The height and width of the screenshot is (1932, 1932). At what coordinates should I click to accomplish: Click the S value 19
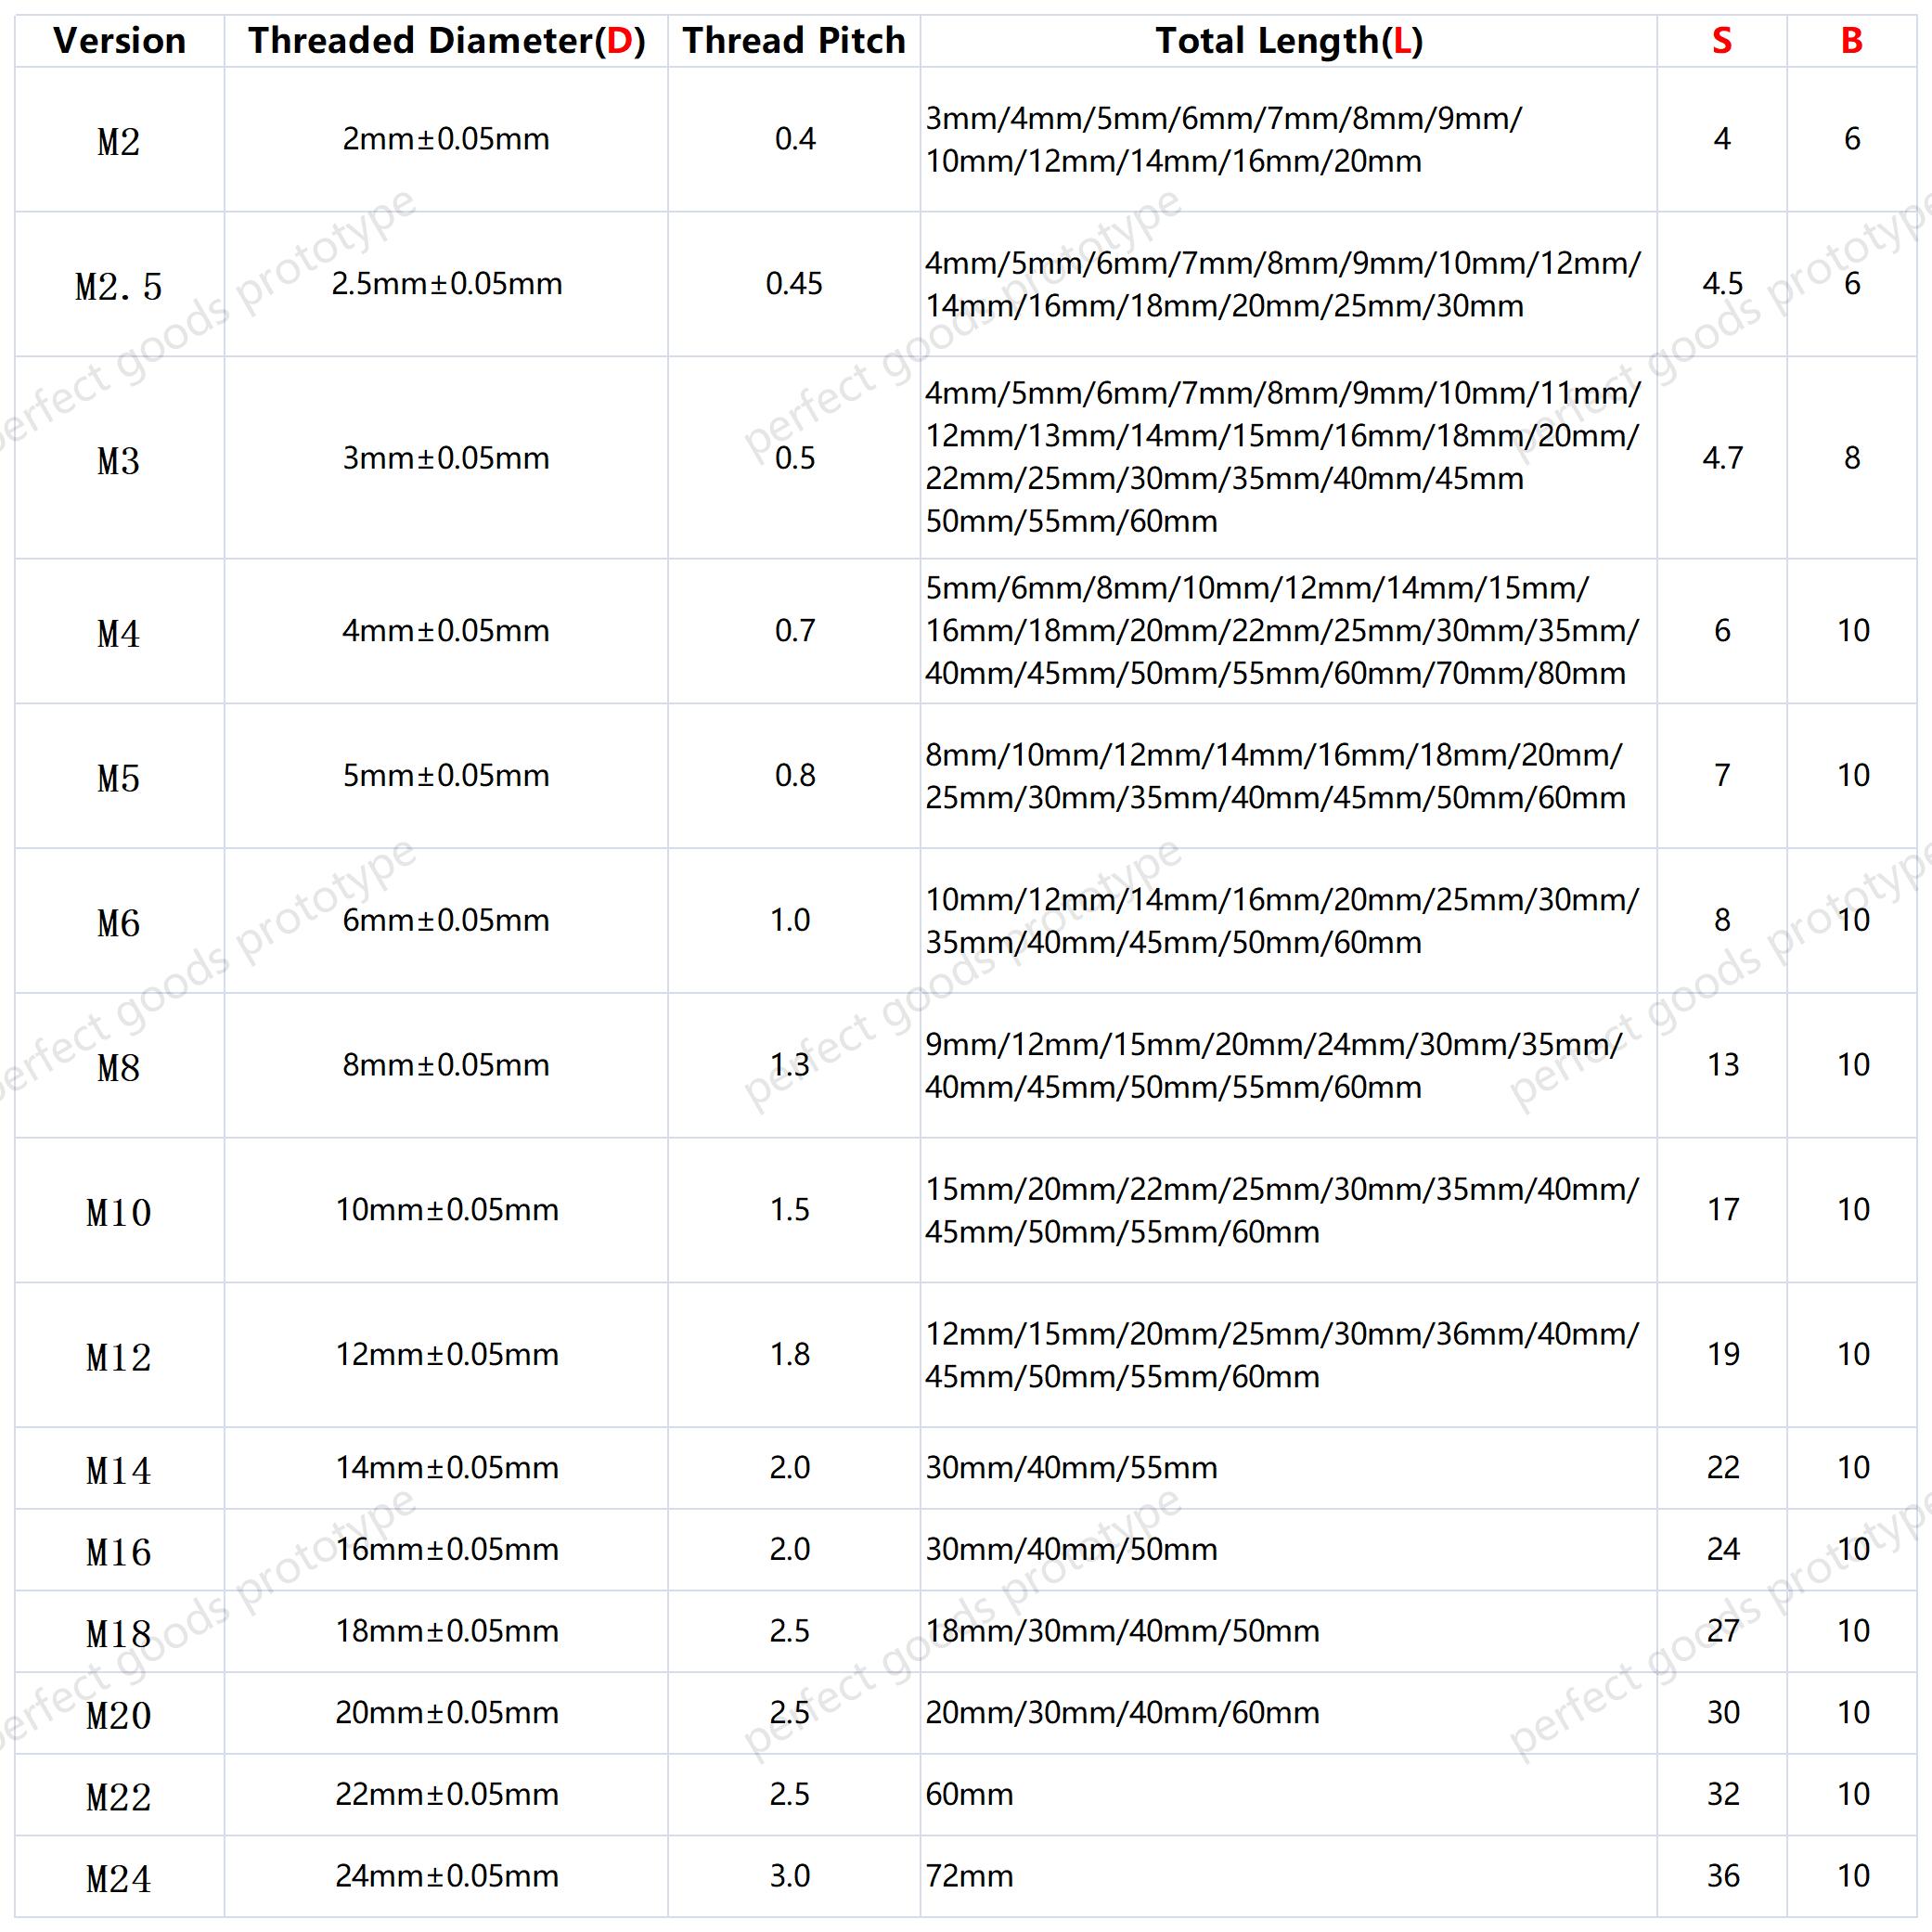[x=1723, y=1355]
